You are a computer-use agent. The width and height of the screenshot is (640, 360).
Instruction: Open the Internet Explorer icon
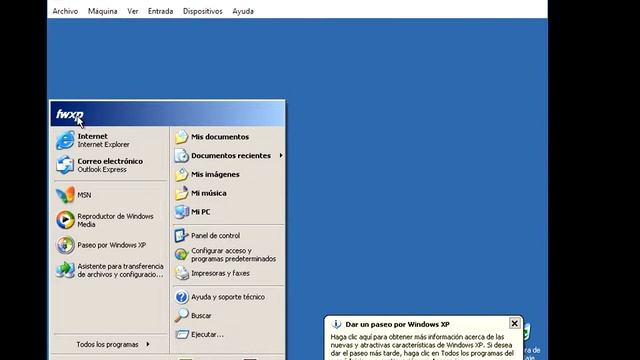pyautogui.click(x=65, y=140)
